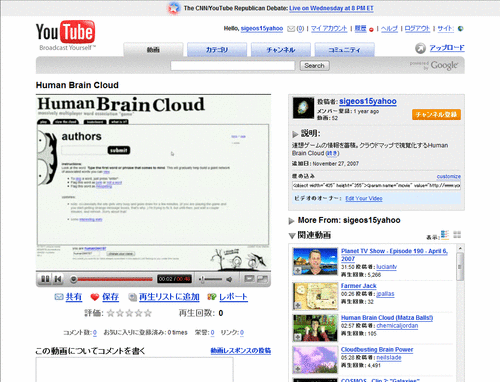Click the 履歴 history link
The height and width of the screenshot is (382, 500).
(x=360, y=29)
